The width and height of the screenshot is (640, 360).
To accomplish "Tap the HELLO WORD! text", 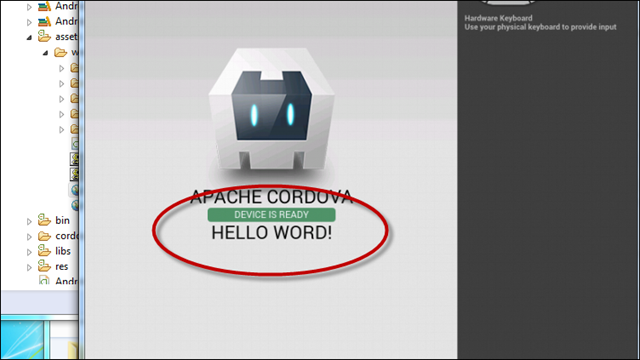I will [271, 233].
